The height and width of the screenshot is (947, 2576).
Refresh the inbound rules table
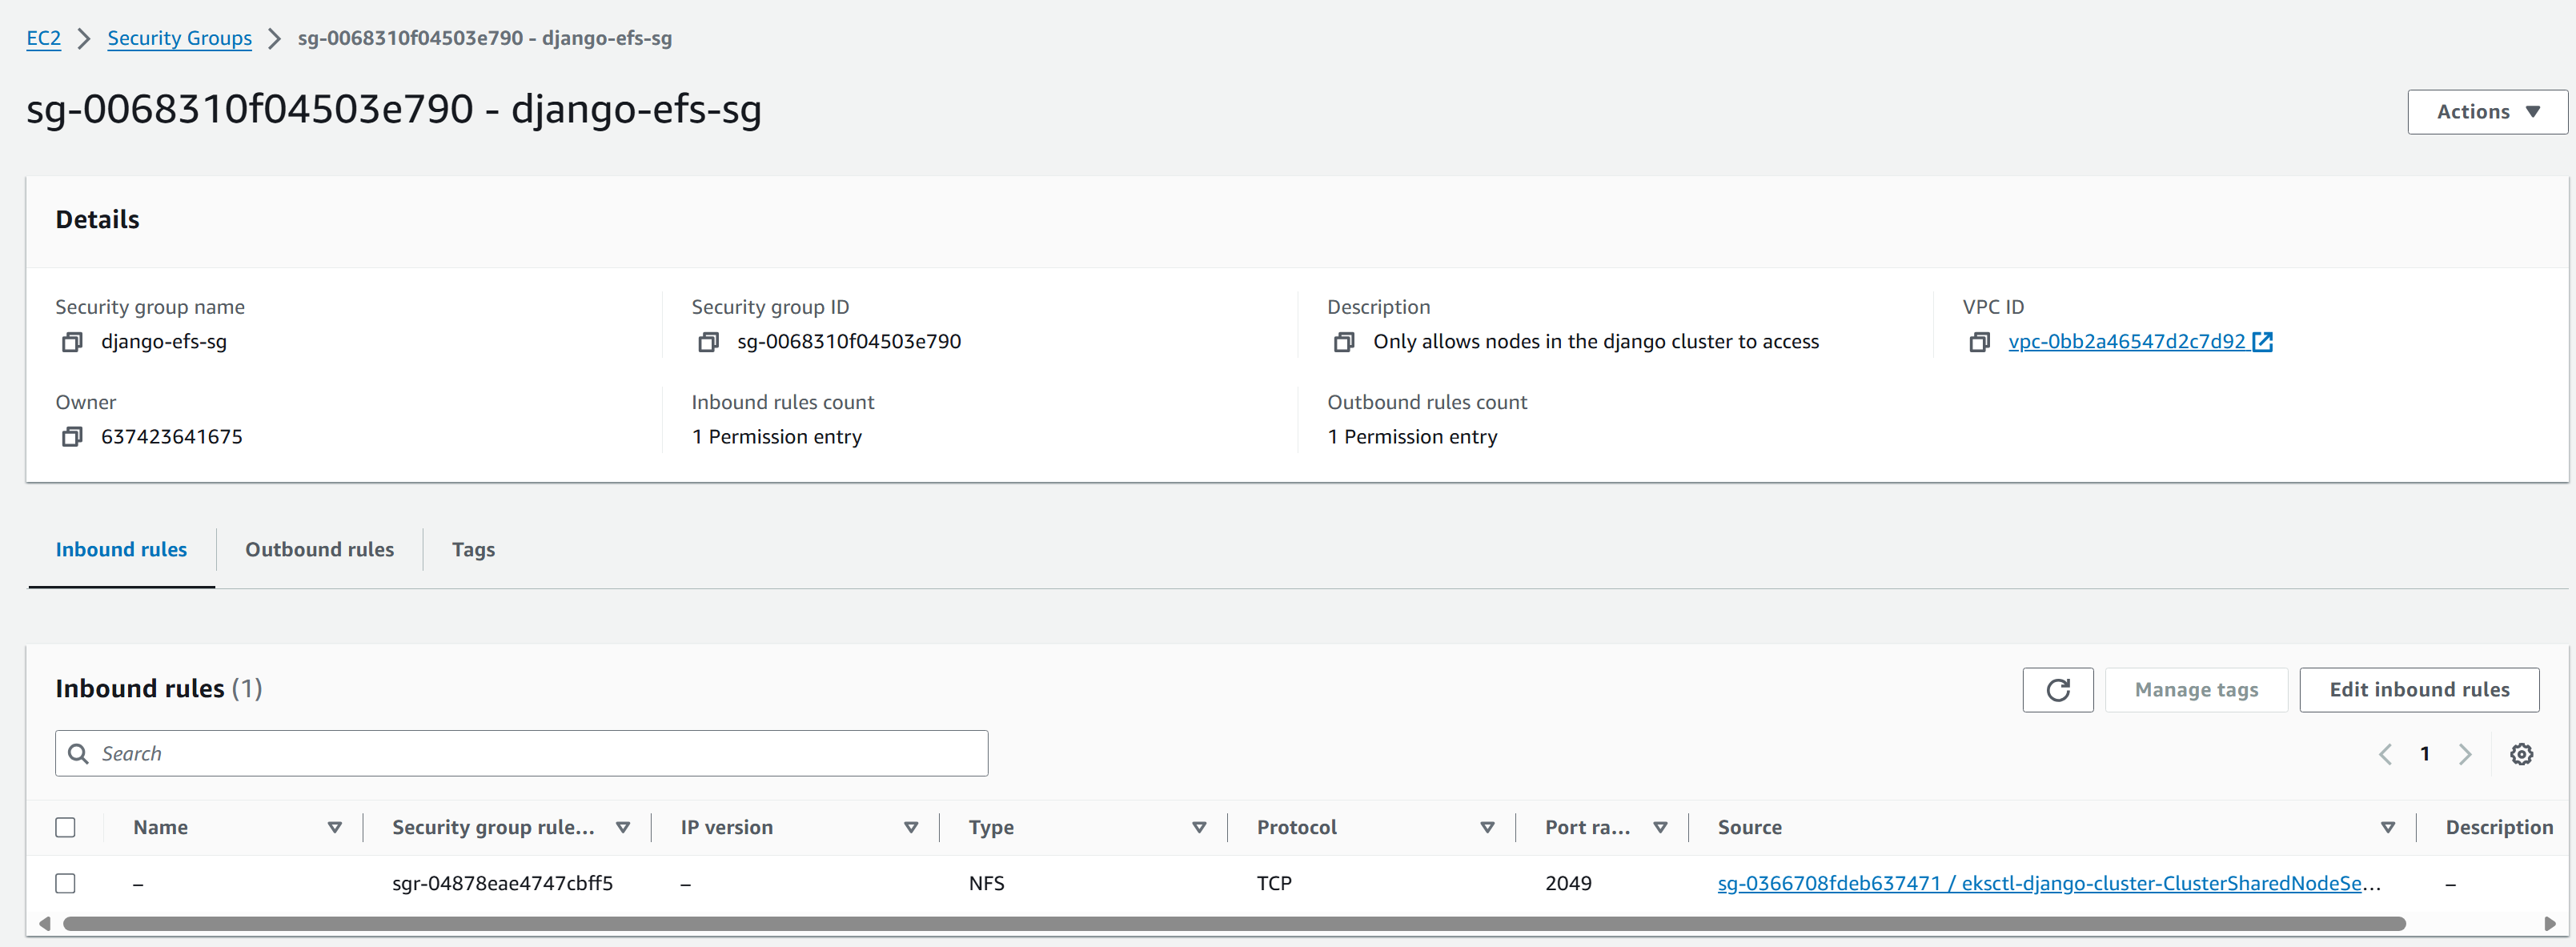pyautogui.click(x=2057, y=690)
